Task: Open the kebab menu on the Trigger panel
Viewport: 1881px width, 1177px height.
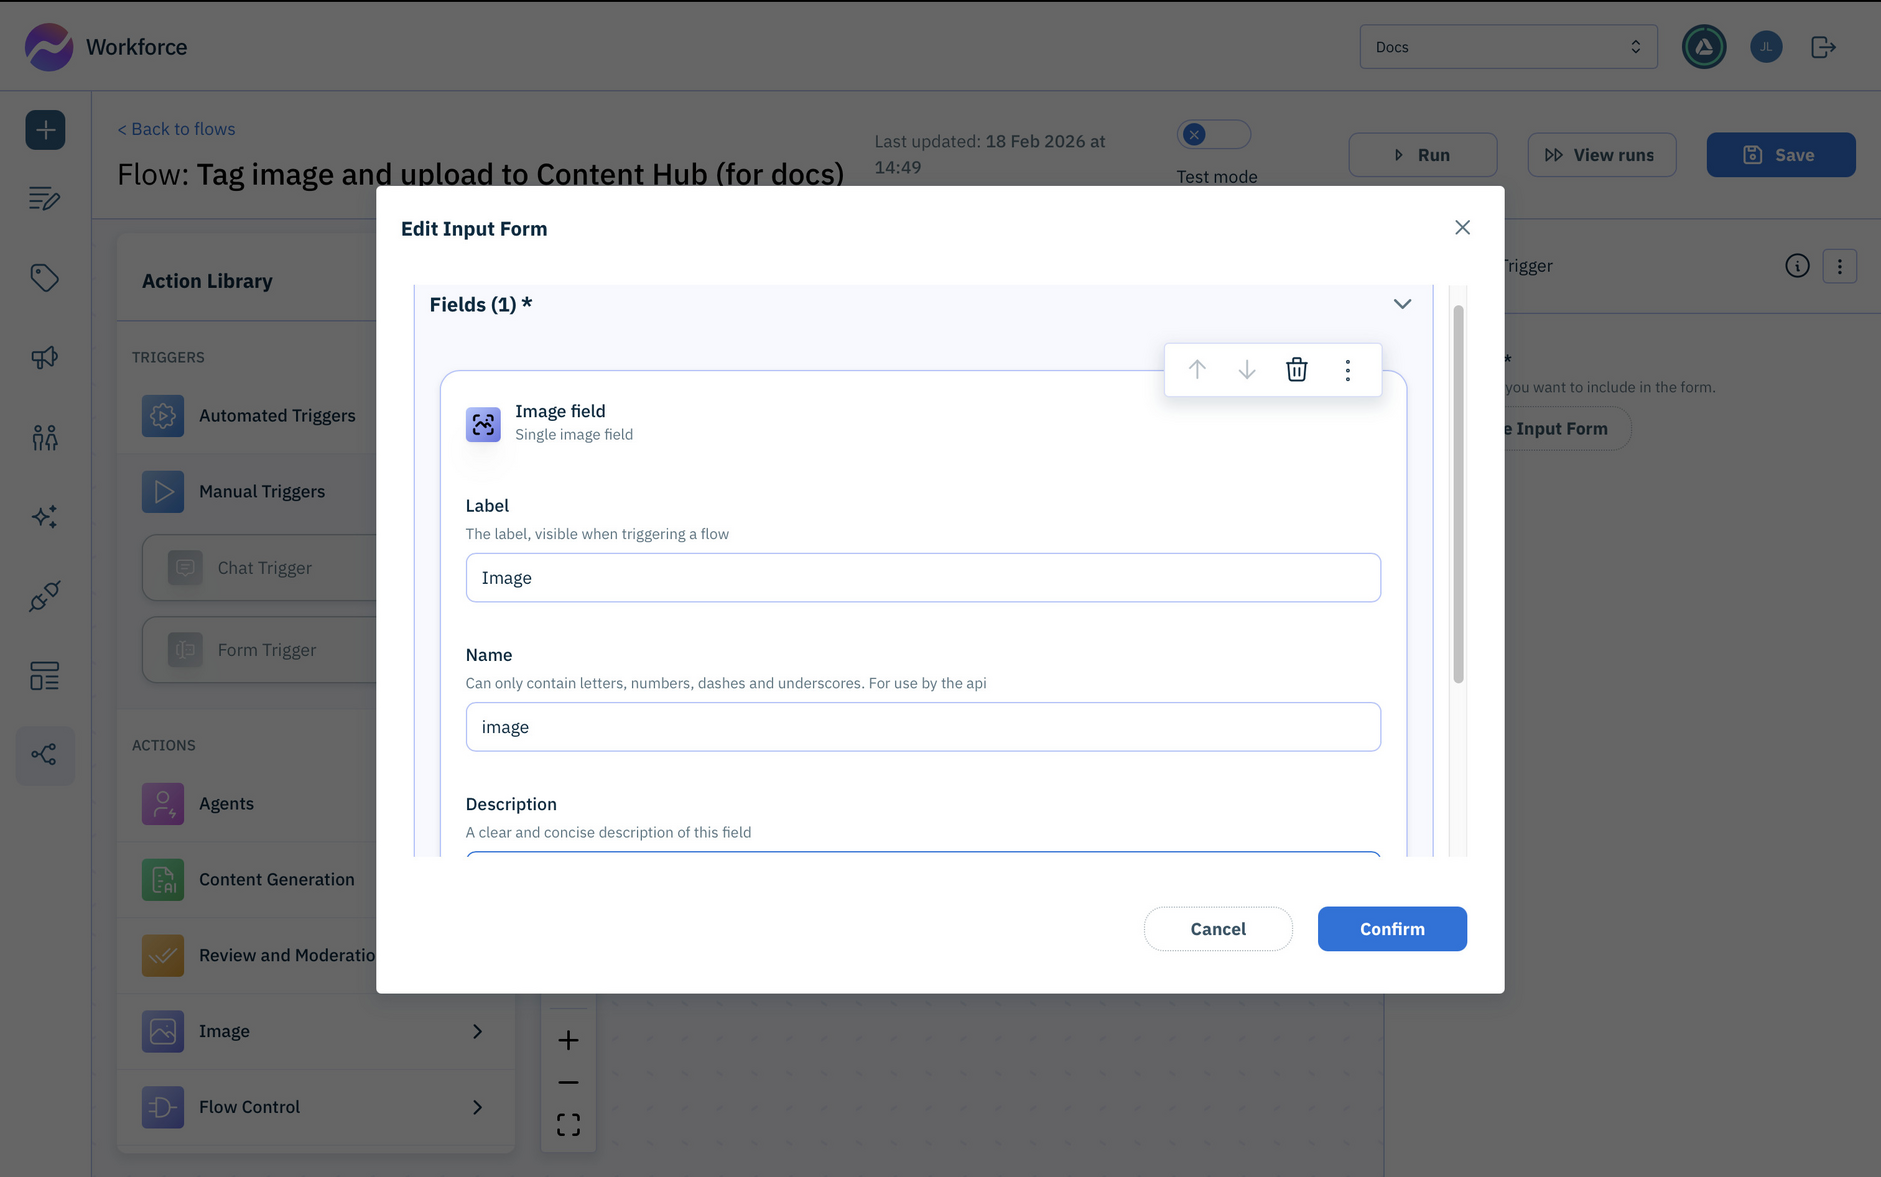Action: click(1840, 266)
